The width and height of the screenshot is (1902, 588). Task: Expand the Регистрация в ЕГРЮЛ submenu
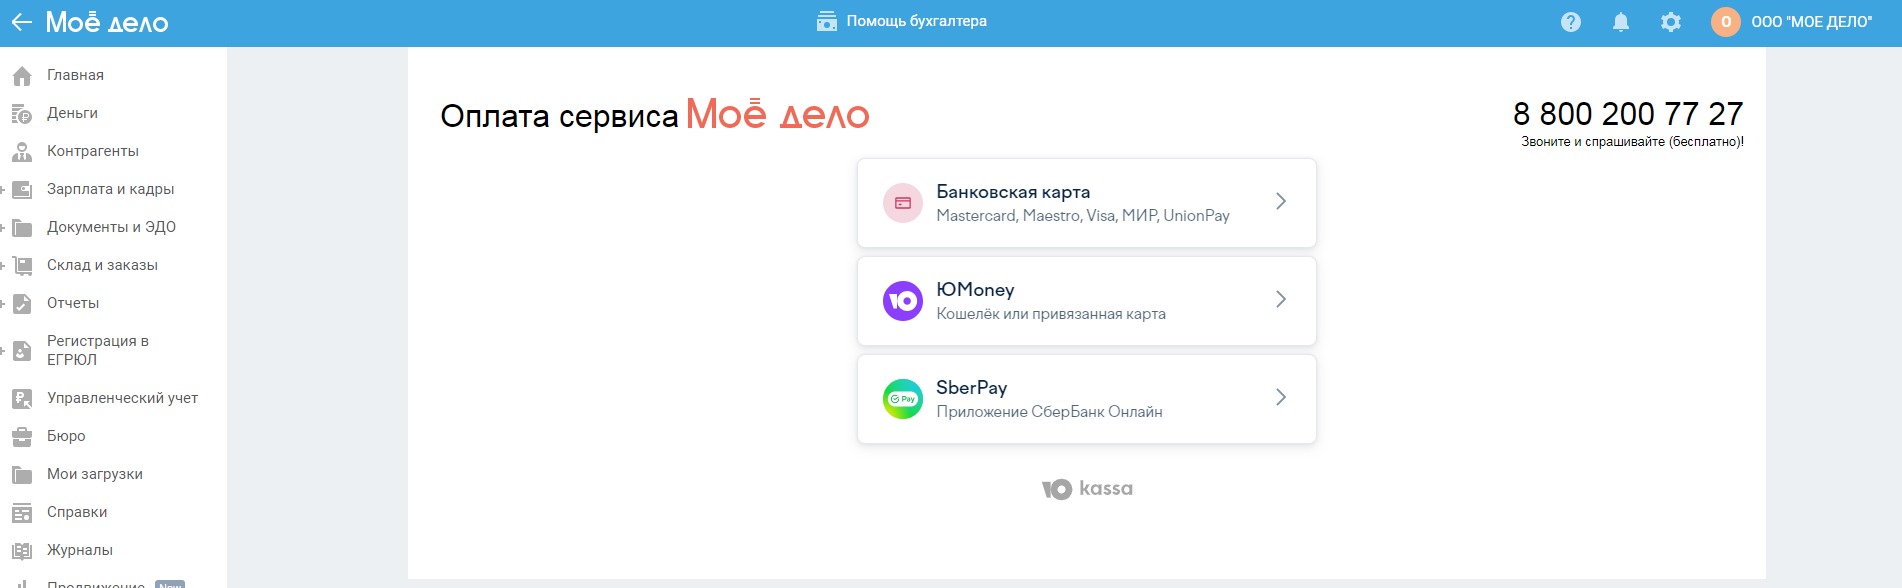[3, 350]
